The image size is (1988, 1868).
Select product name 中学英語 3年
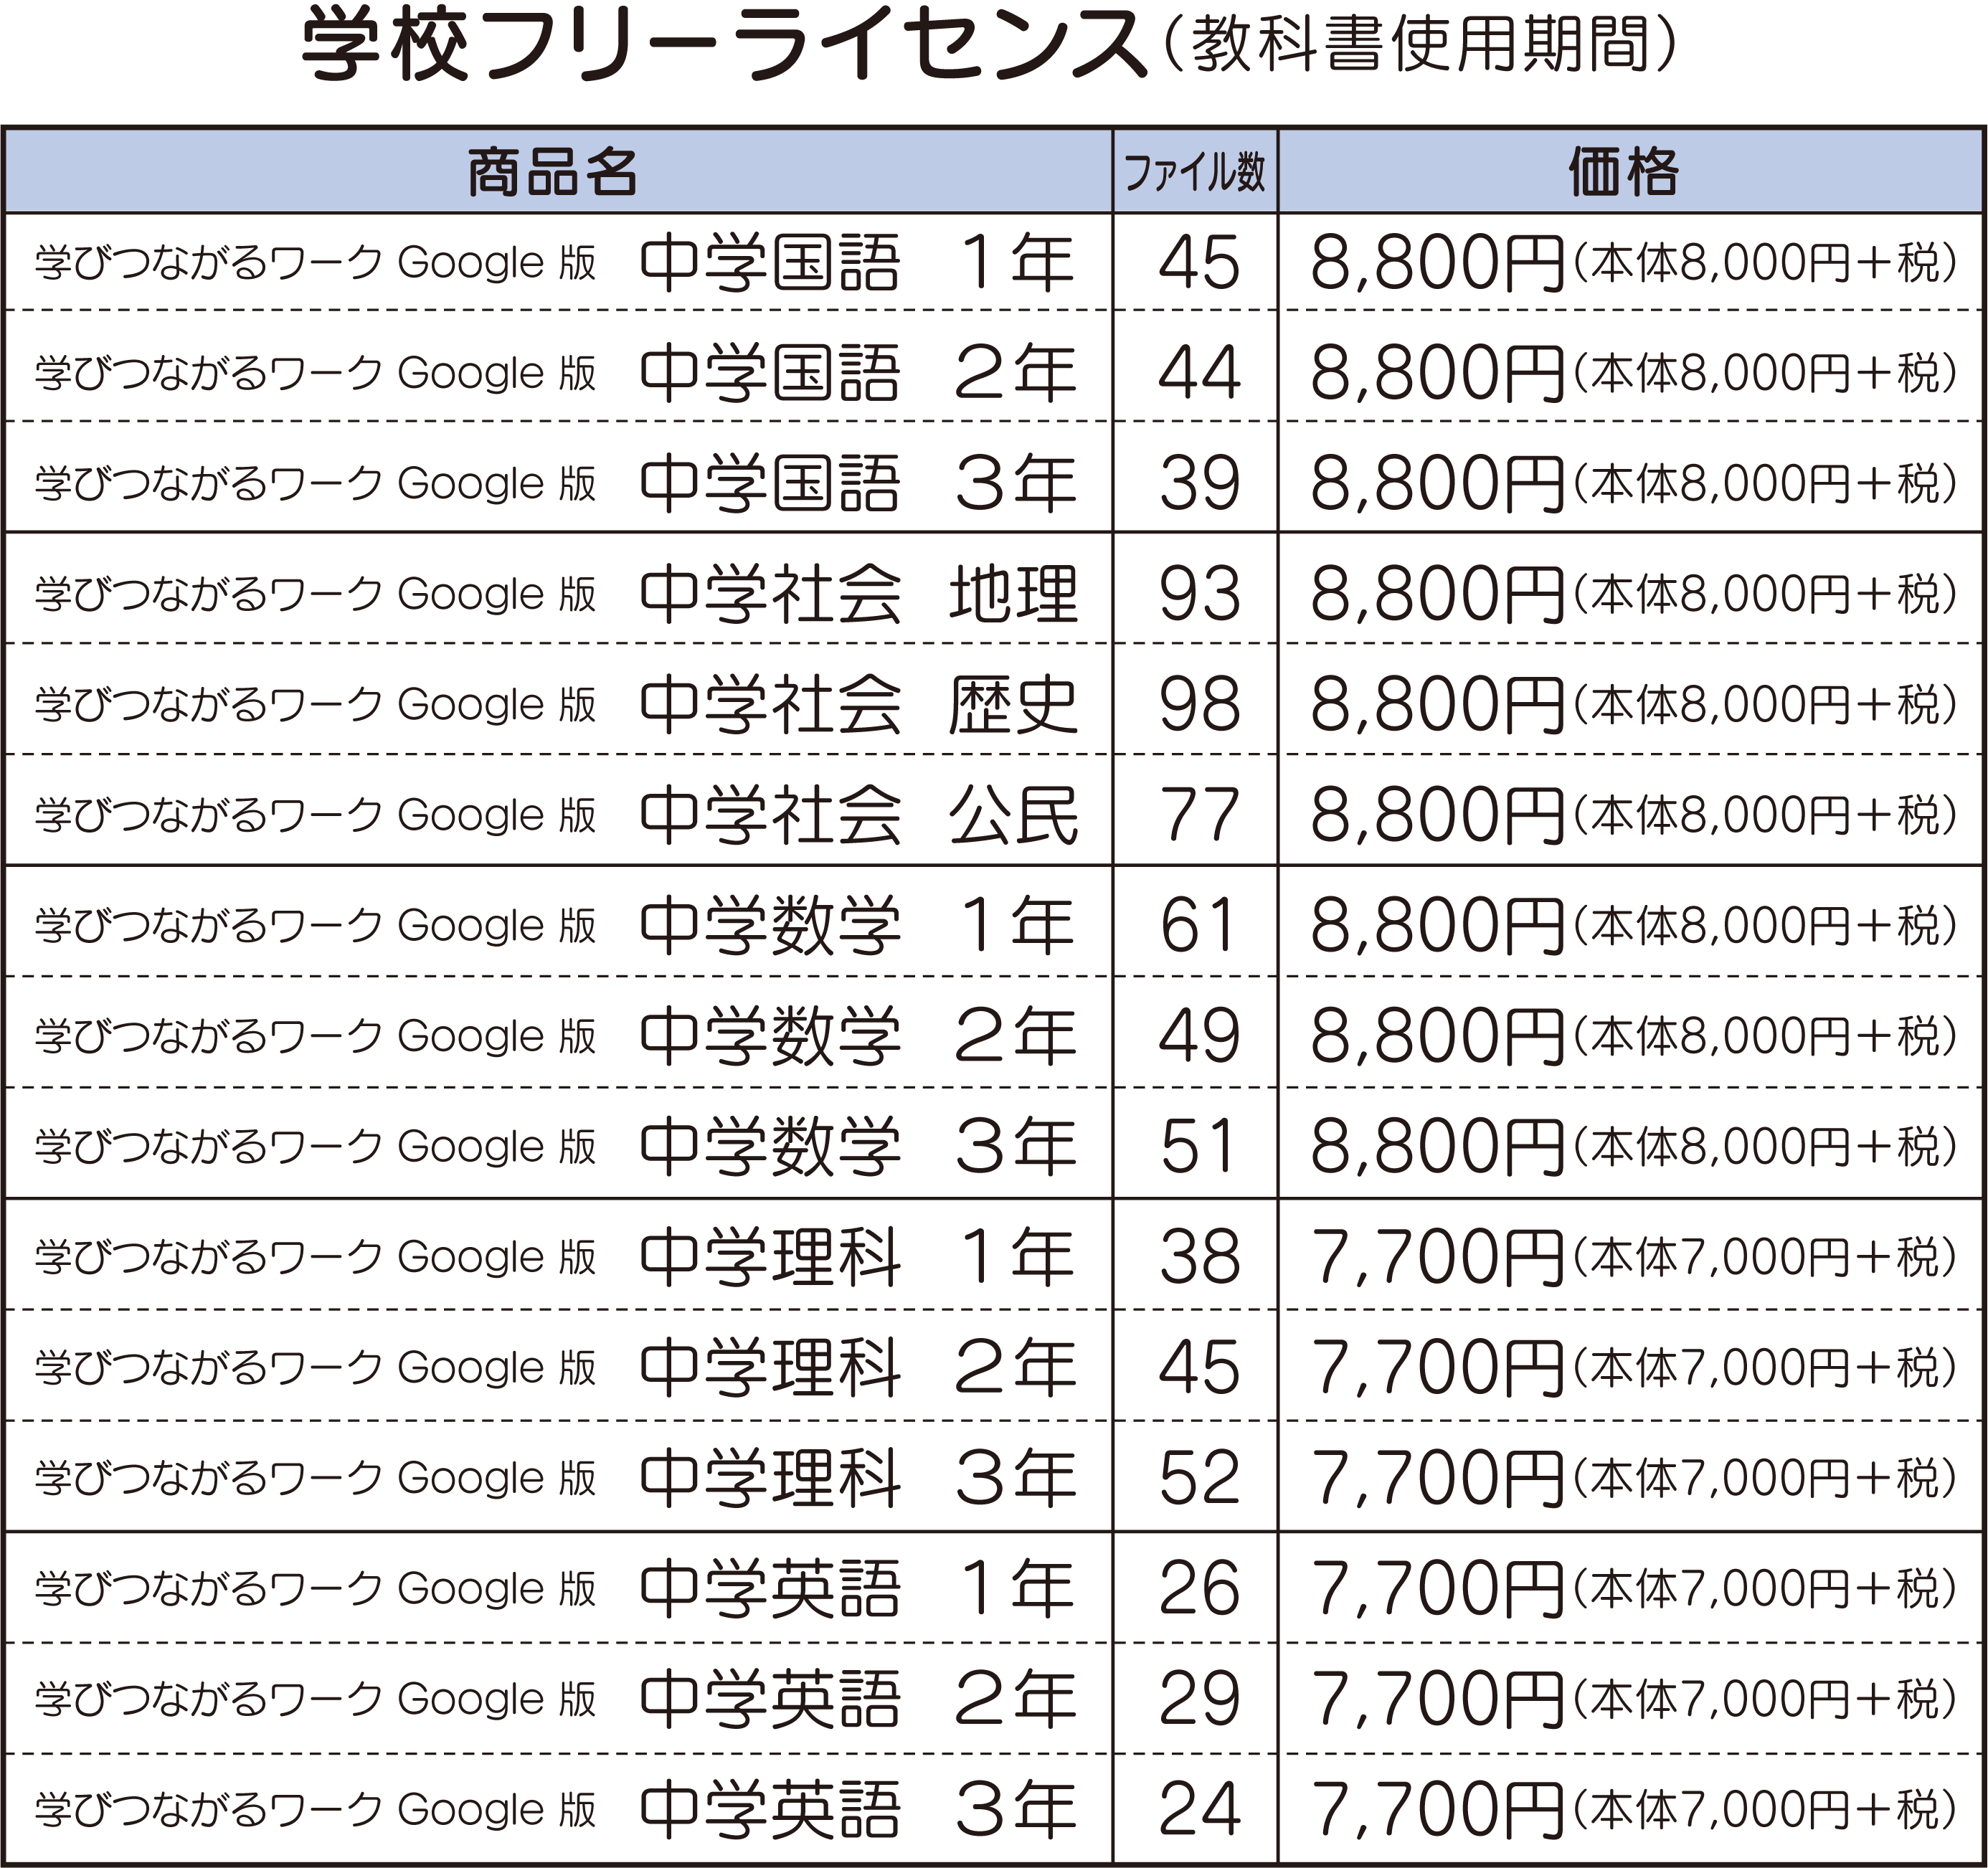coord(857,1810)
